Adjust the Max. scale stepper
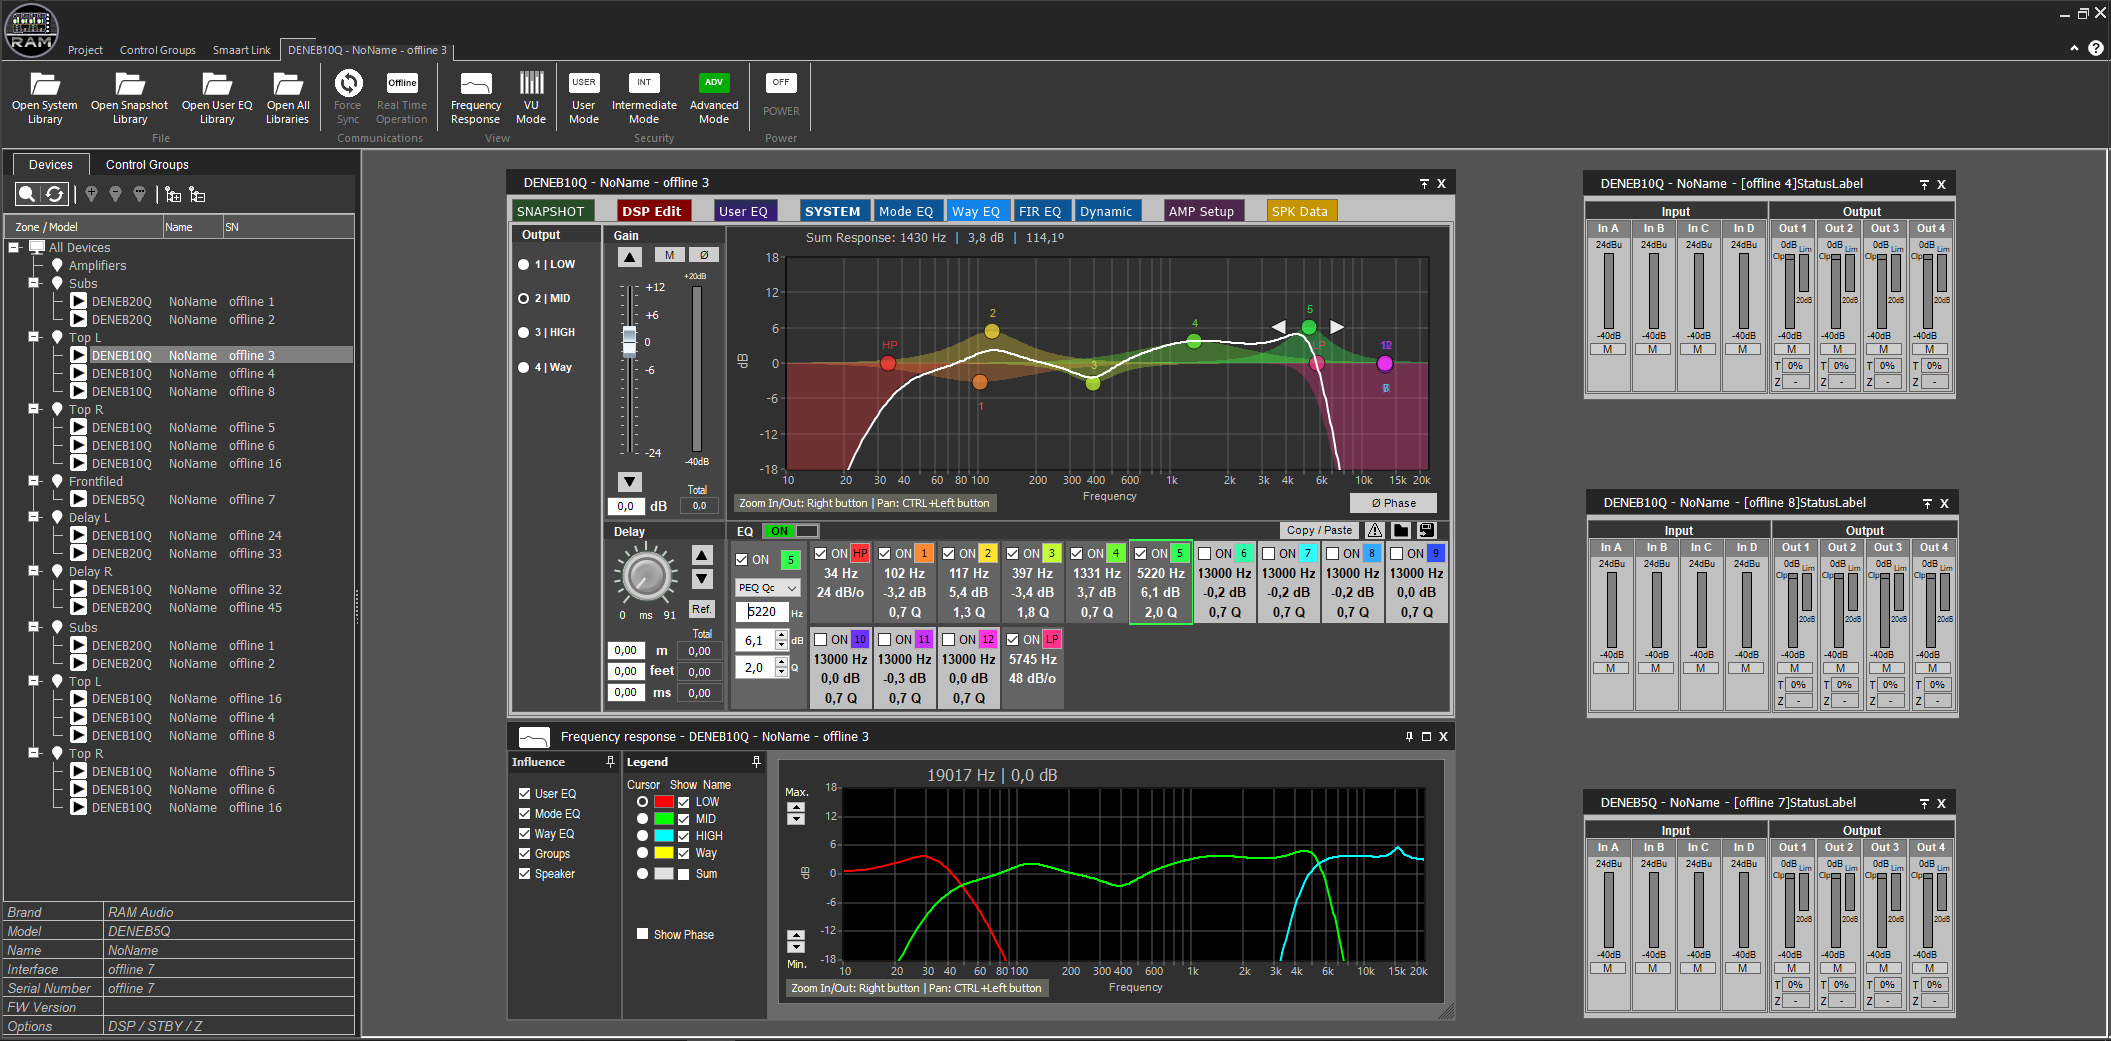 (796, 812)
